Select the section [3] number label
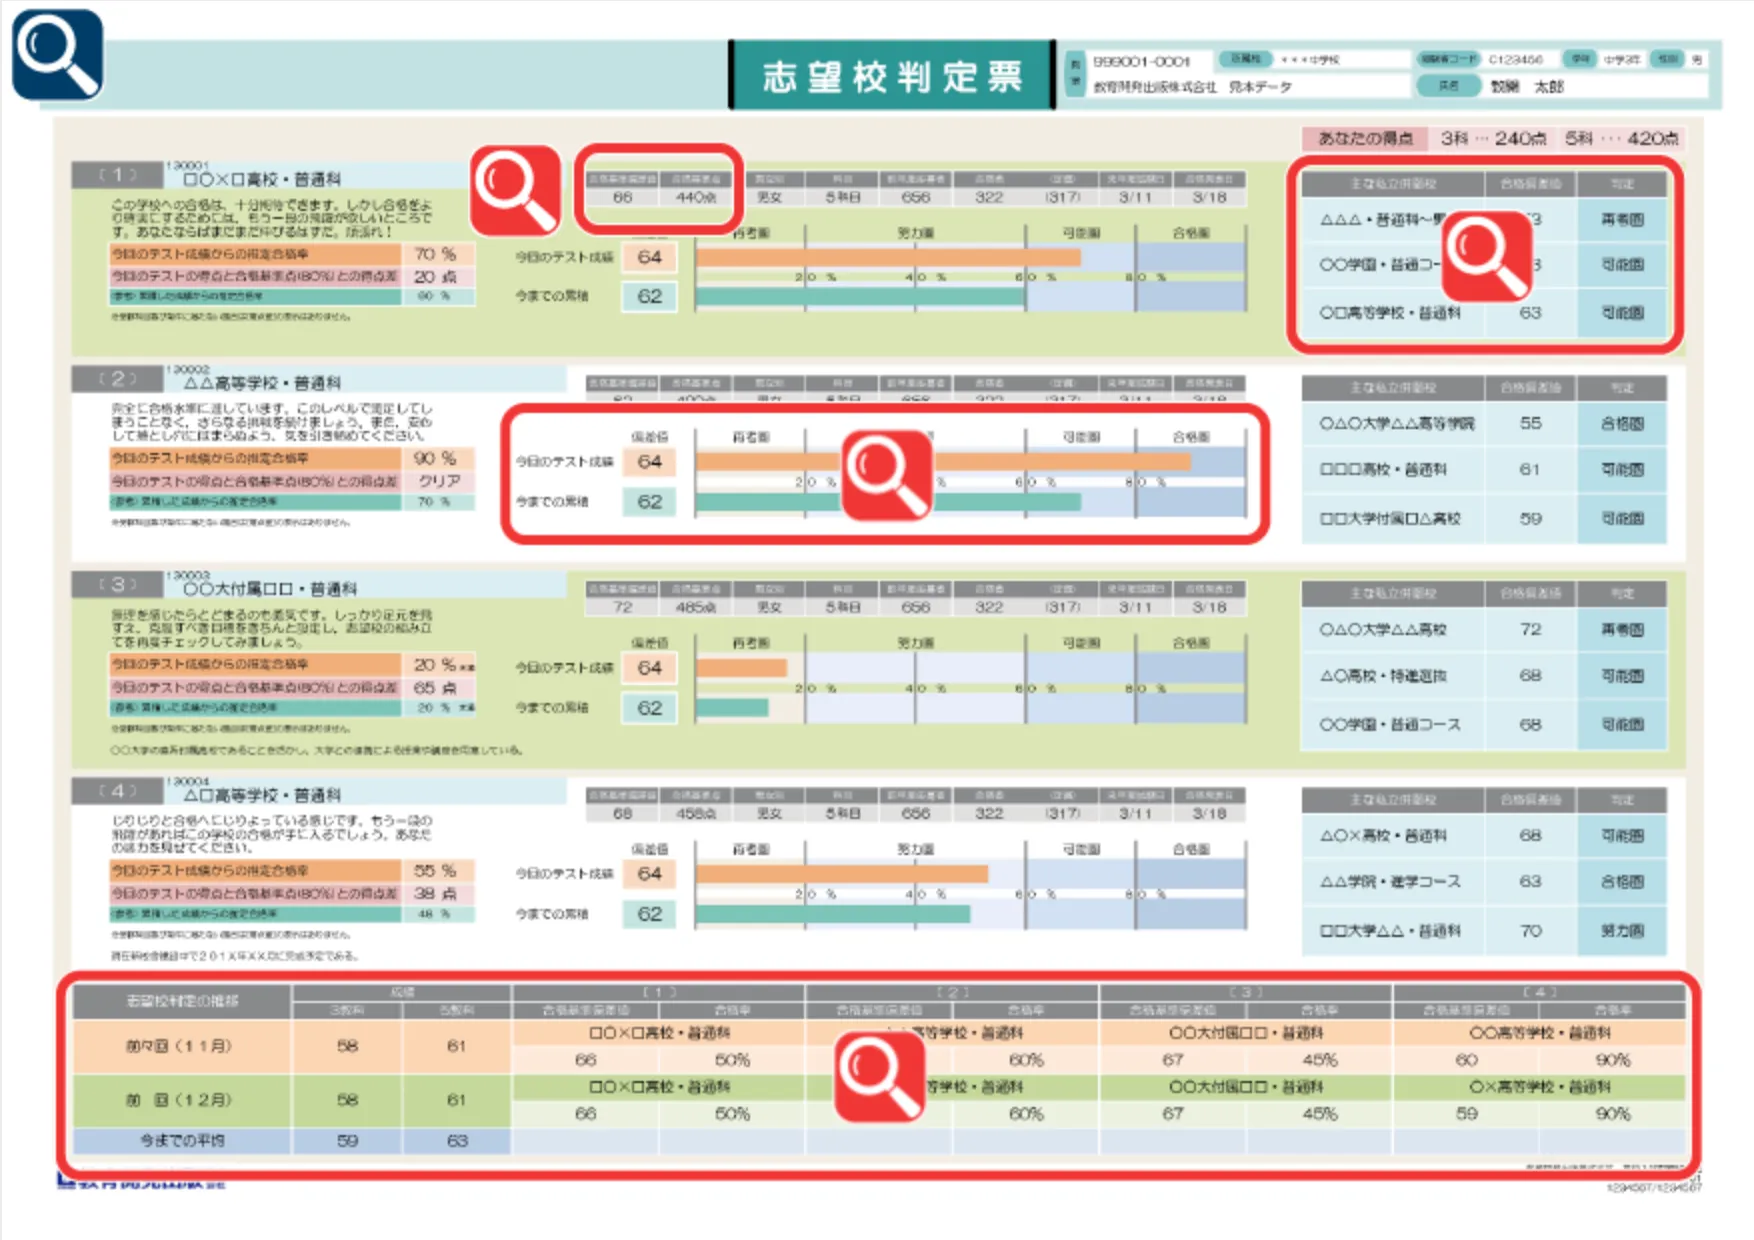 click(x=117, y=584)
